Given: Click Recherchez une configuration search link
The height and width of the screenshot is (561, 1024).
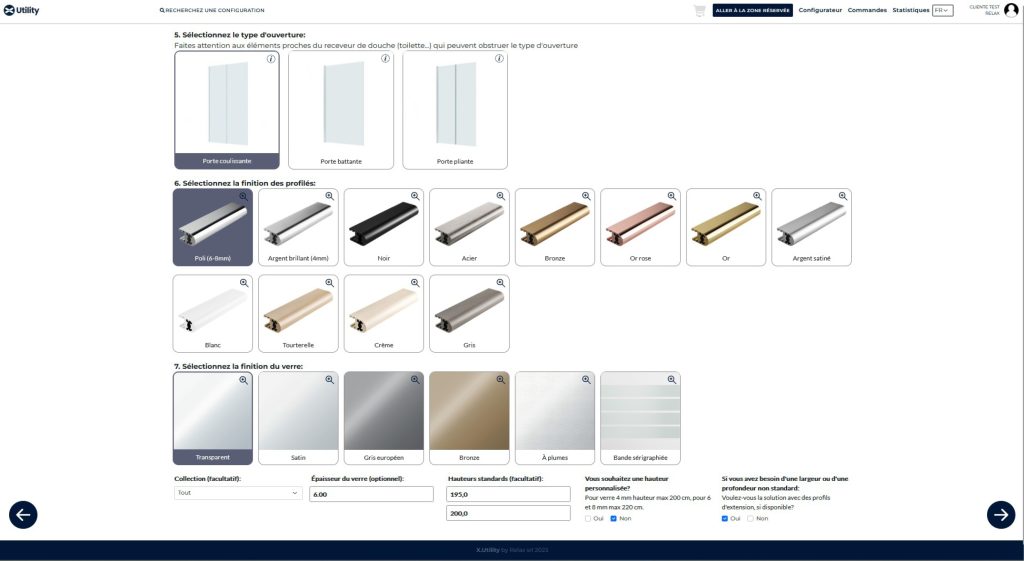Looking at the screenshot, I should (212, 10).
